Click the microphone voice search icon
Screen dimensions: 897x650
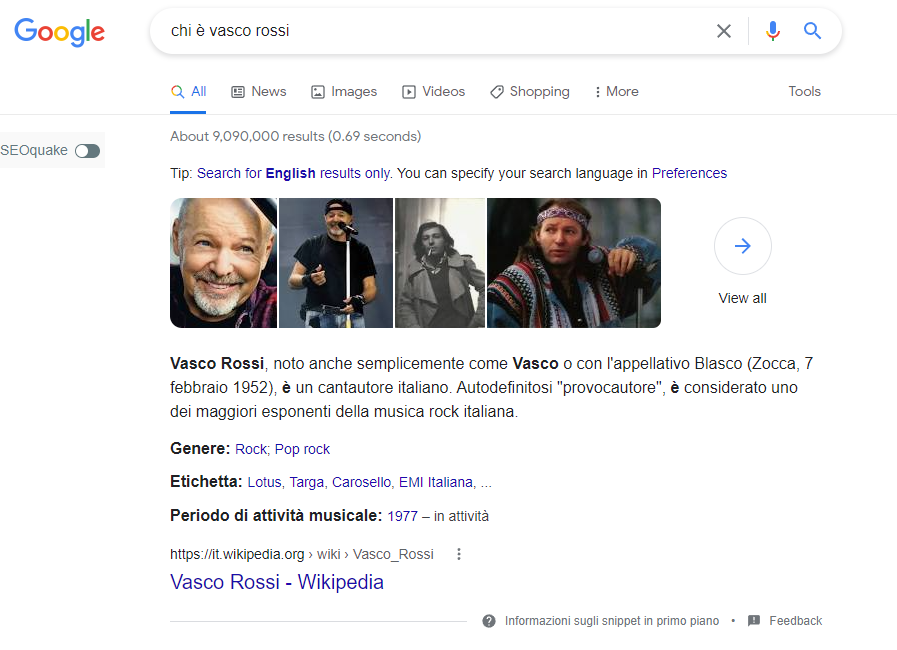[772, 31]
